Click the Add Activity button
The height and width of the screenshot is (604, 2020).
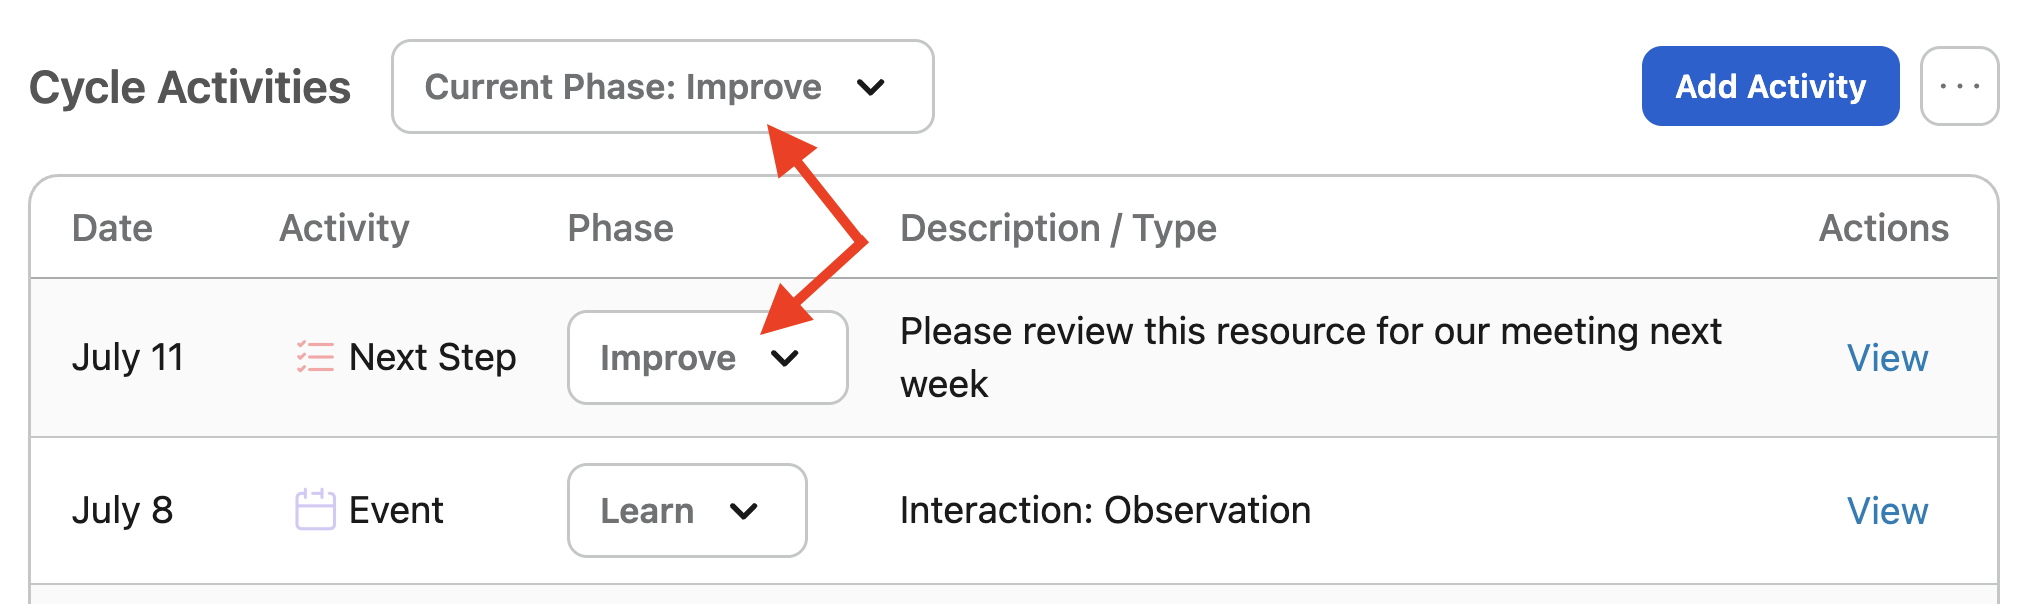1770,86
